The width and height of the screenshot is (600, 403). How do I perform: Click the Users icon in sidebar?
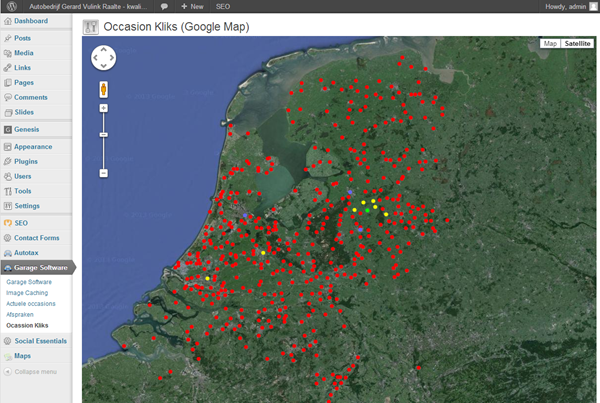[8, 176]
